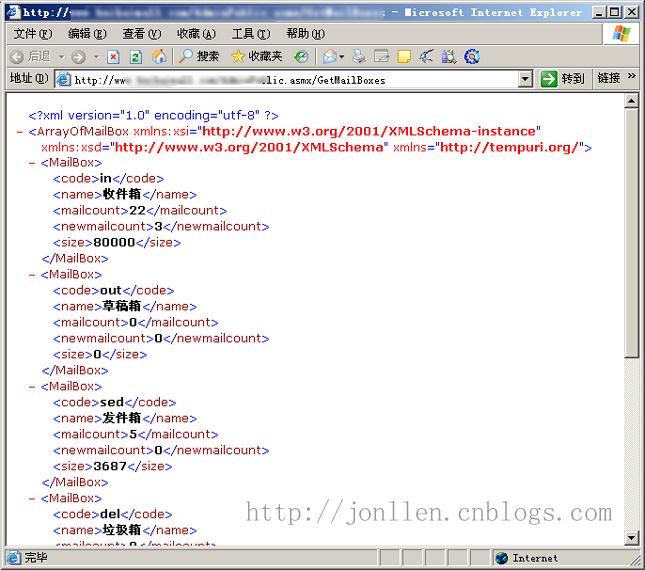The width and height of the screenshot is (645, 570).
Task: Open the Help (帮助) menu
Action: (306, 33)
